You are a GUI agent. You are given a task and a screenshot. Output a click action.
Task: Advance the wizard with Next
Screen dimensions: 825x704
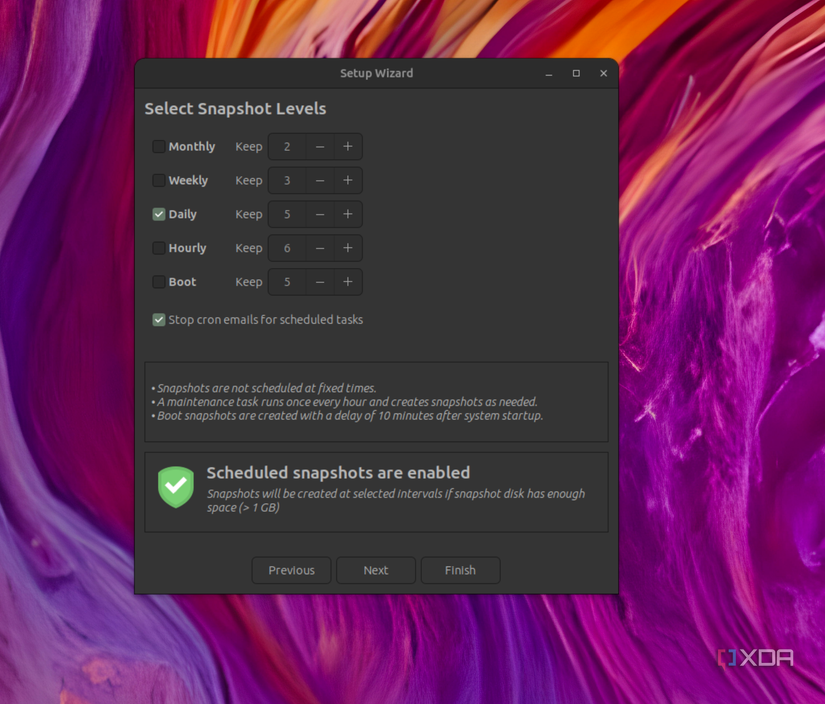[x=376, y=570]
